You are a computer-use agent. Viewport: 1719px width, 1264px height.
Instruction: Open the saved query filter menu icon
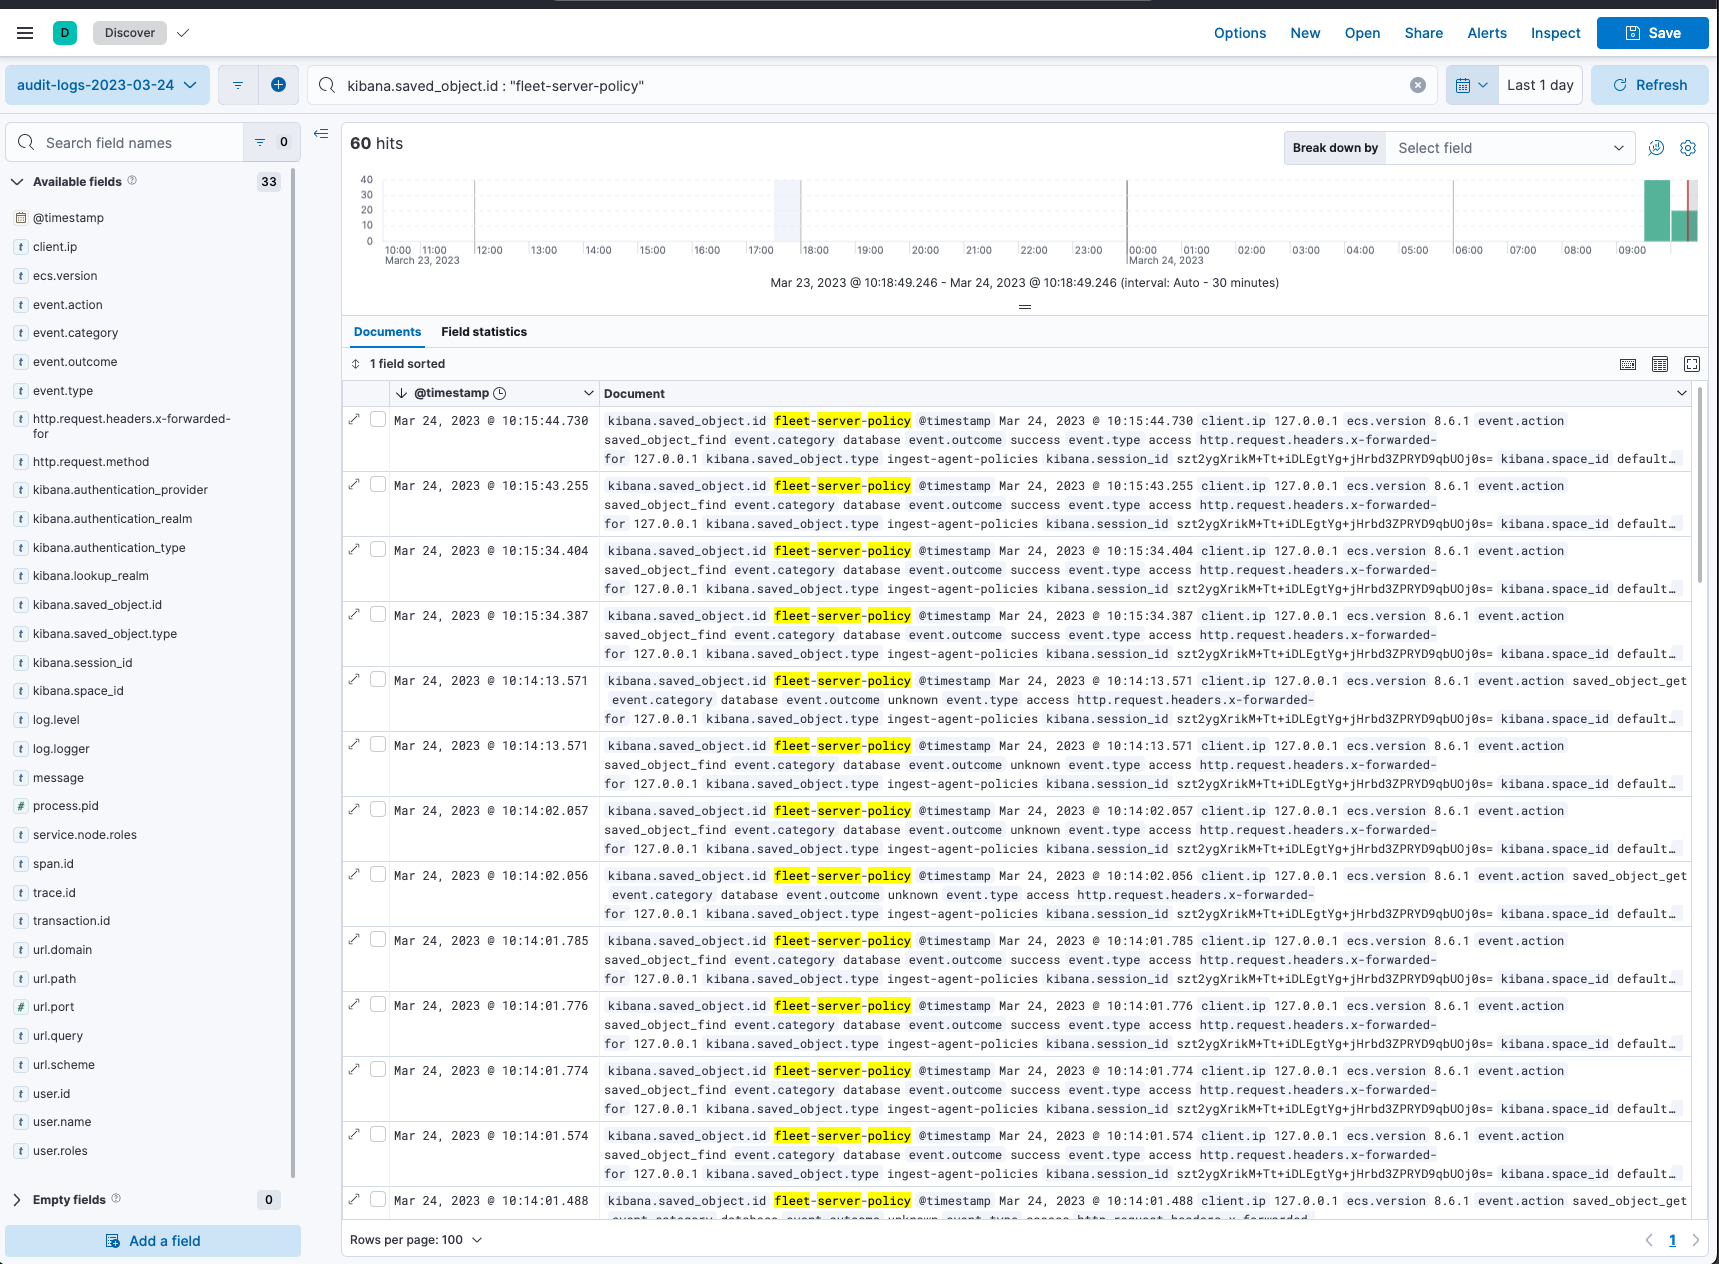pyautogui.click(x=238, y=85)
